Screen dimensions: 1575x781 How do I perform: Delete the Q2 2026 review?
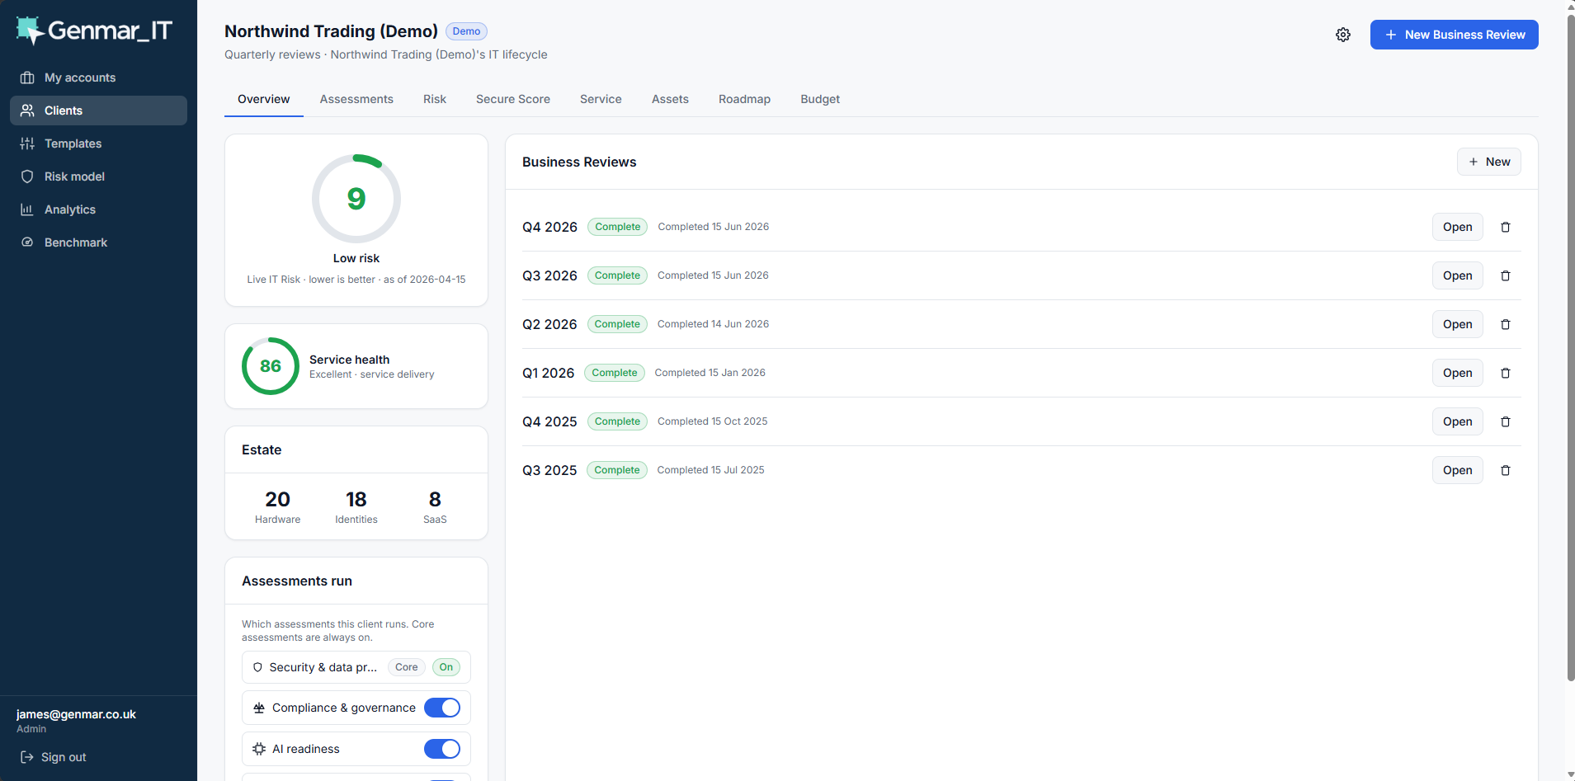1505,325
